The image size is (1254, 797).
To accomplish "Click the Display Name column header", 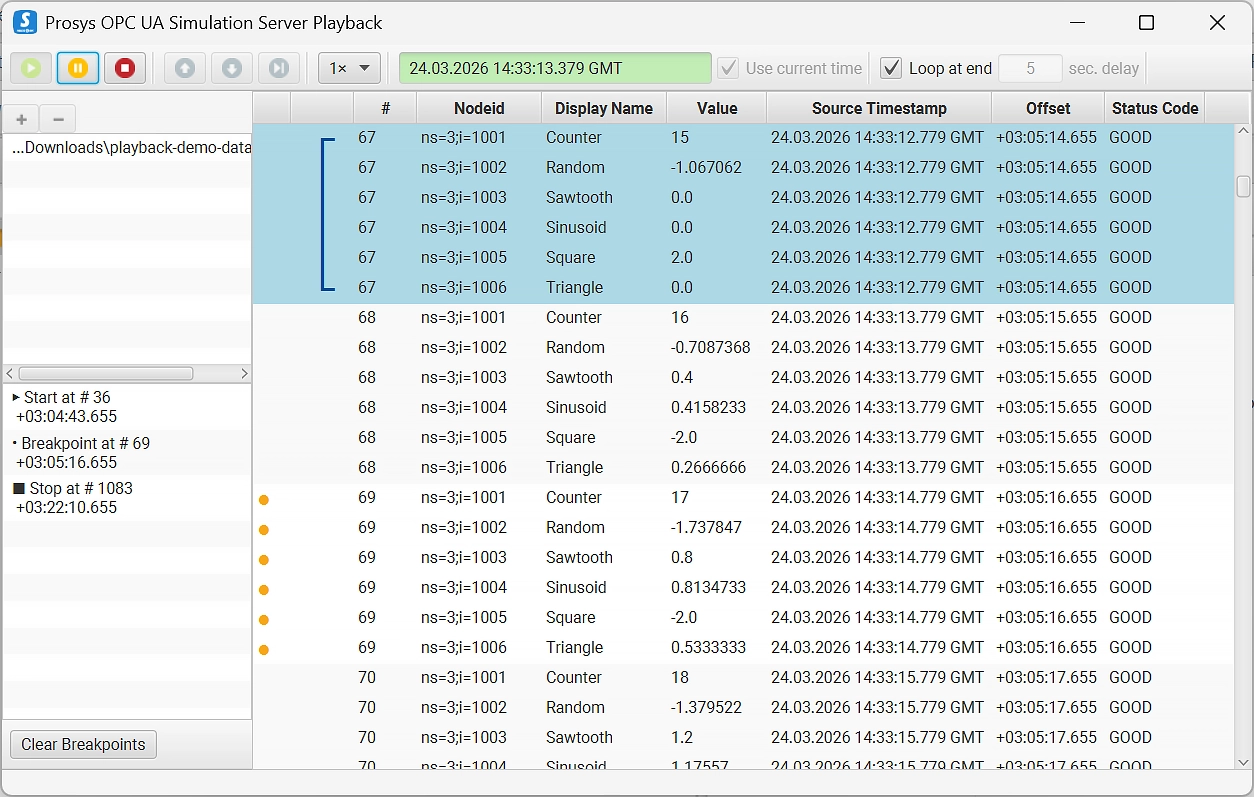I will click(x=603, y=108).
